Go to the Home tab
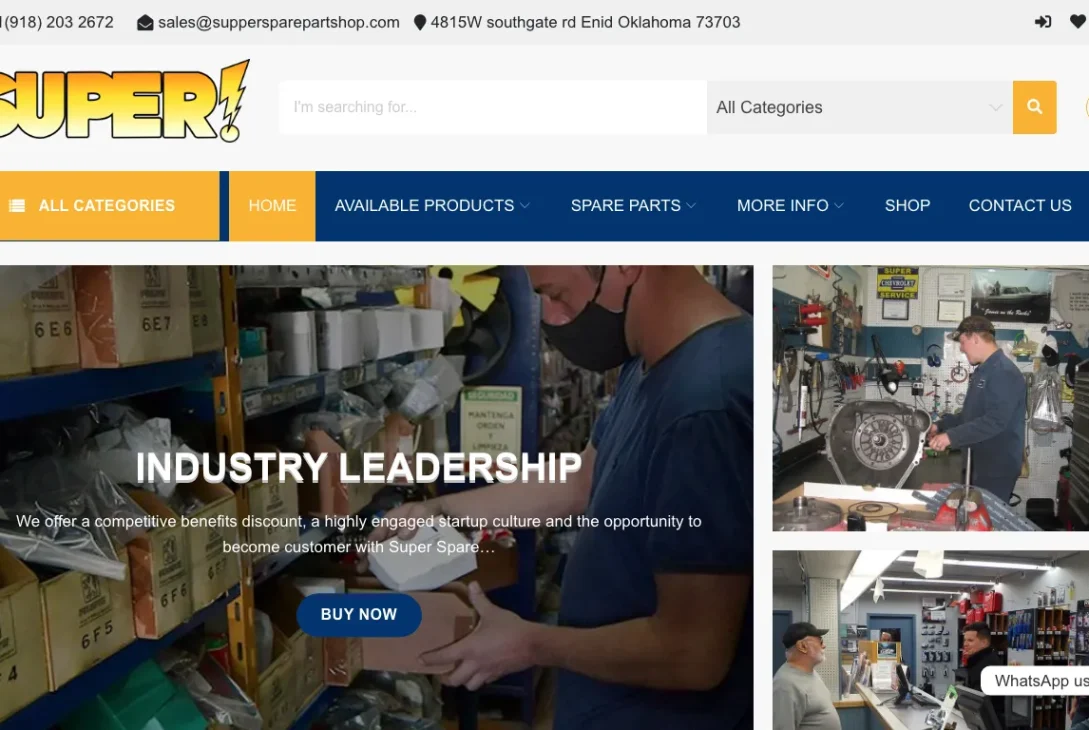The image size is (1089, 730). click(x=272, y=206)
